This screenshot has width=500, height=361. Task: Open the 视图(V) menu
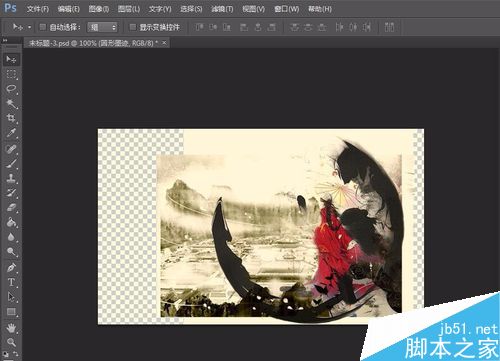pos(253,9)
